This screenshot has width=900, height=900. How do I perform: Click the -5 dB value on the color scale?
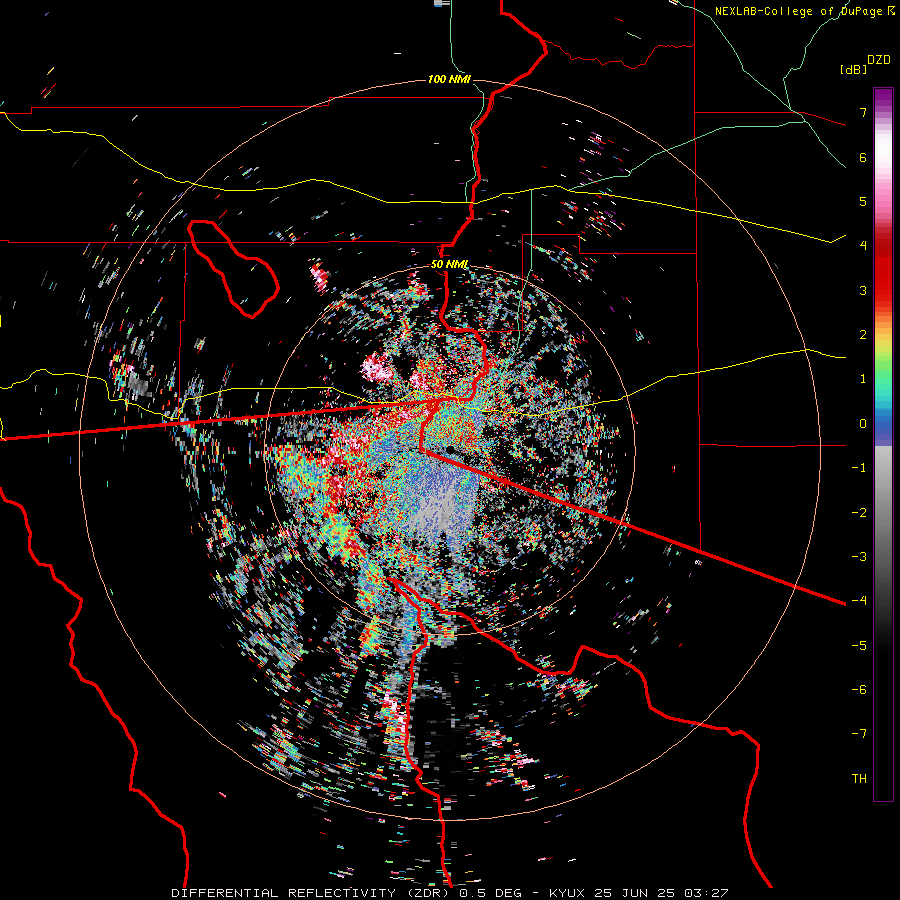(859, 645)
